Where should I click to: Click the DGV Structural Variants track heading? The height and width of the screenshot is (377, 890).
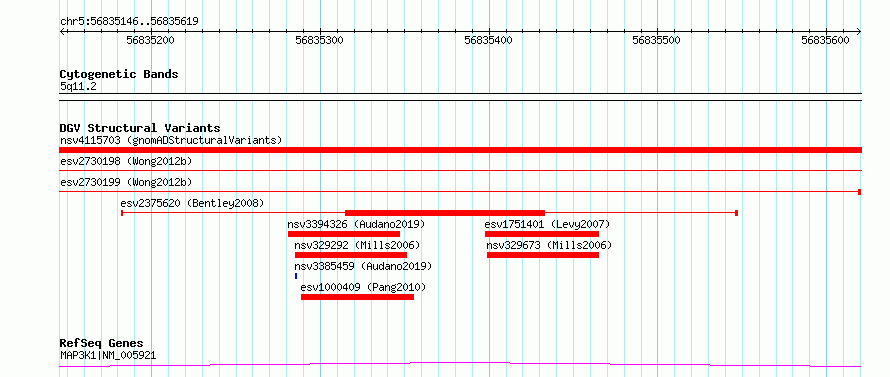140,128
